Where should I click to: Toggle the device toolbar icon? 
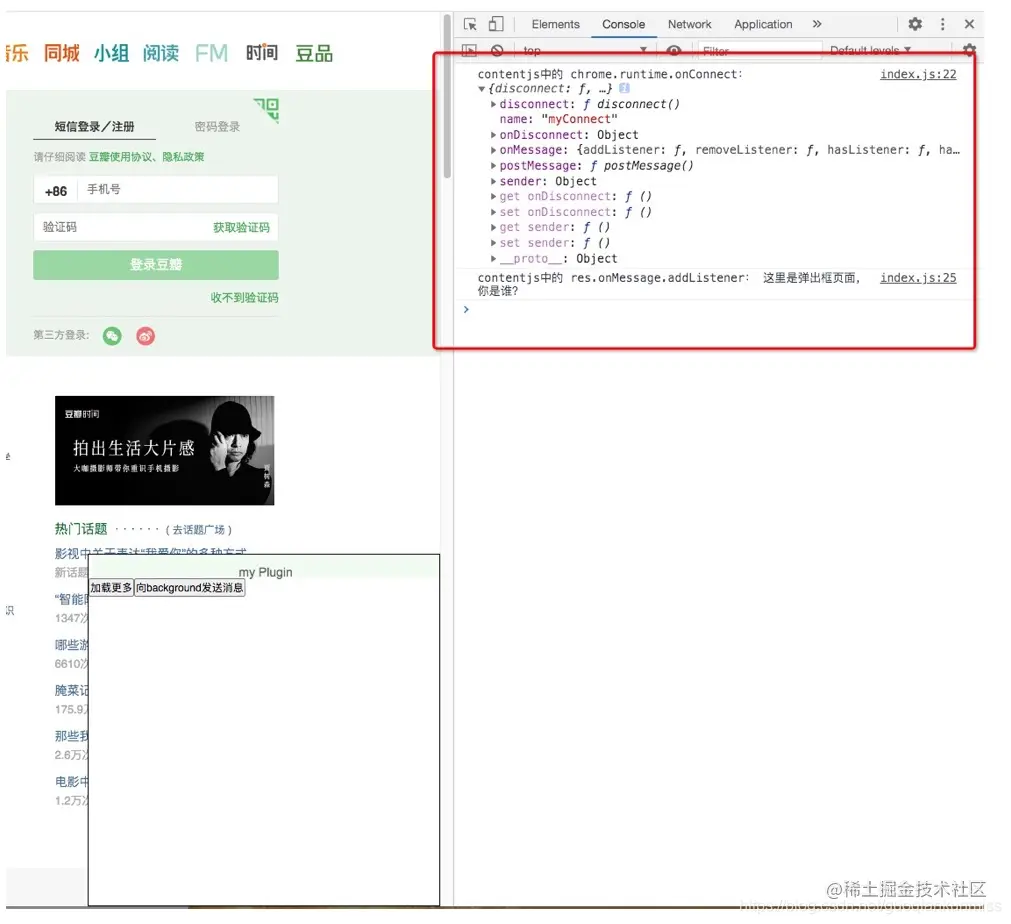pyautogui.click(x=496, y=25)
